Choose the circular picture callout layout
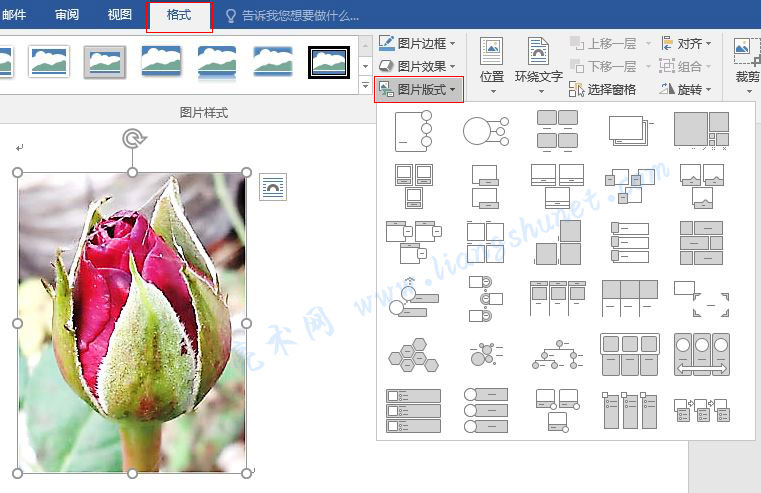The height and width of the screenshot is (493, 761). (x=485, y=131)
